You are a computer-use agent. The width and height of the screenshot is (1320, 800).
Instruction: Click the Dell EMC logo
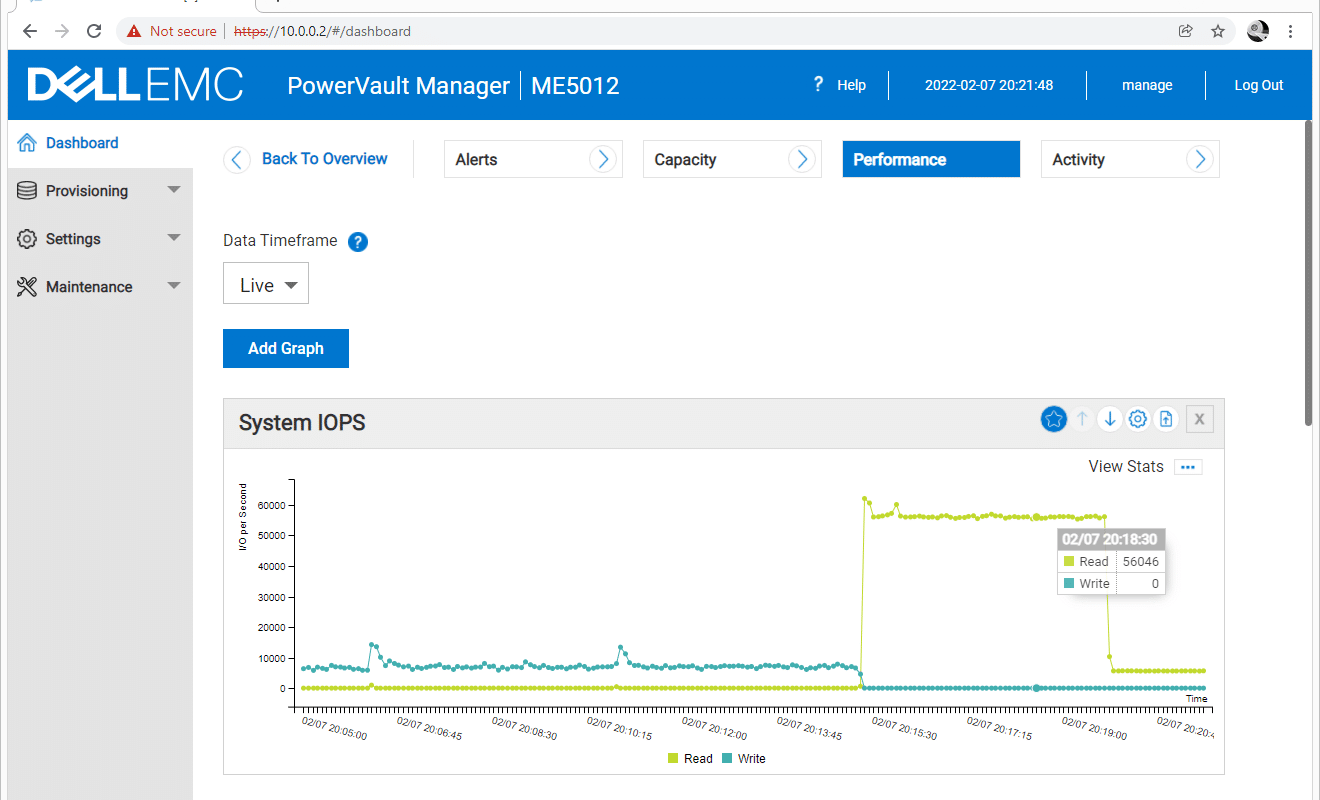tap(135, 85)
